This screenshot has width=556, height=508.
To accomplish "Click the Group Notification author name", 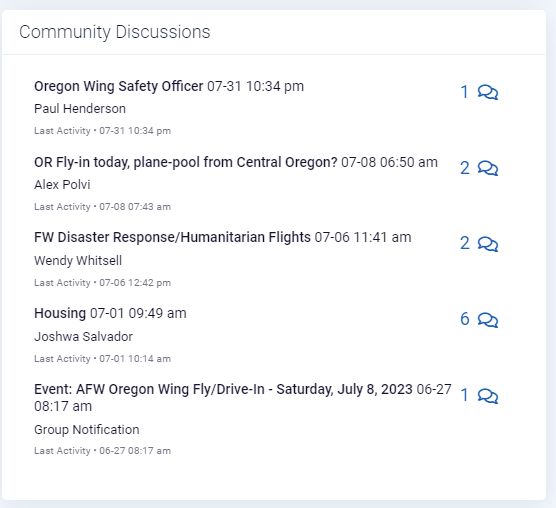I will (87, 430).
